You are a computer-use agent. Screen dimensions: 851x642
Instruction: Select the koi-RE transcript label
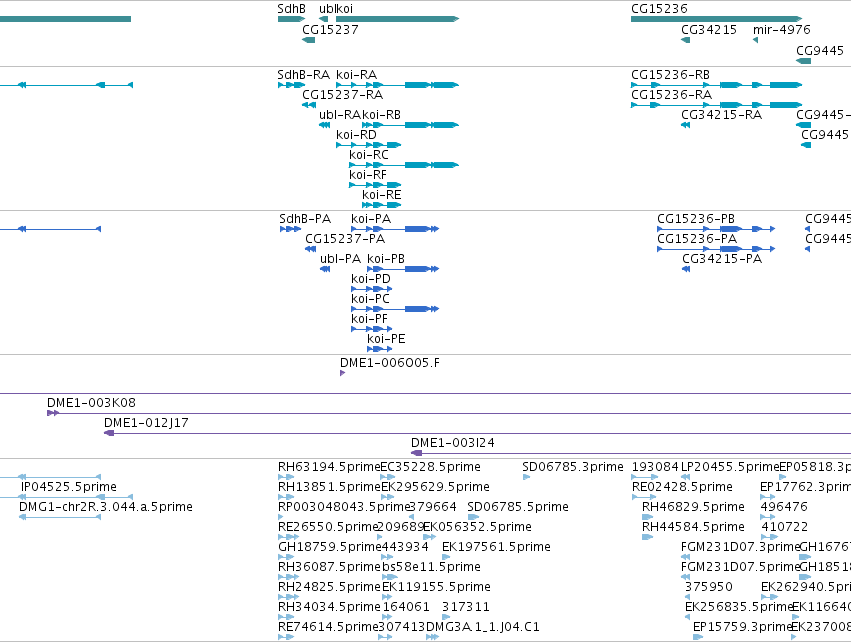[382, 195]
